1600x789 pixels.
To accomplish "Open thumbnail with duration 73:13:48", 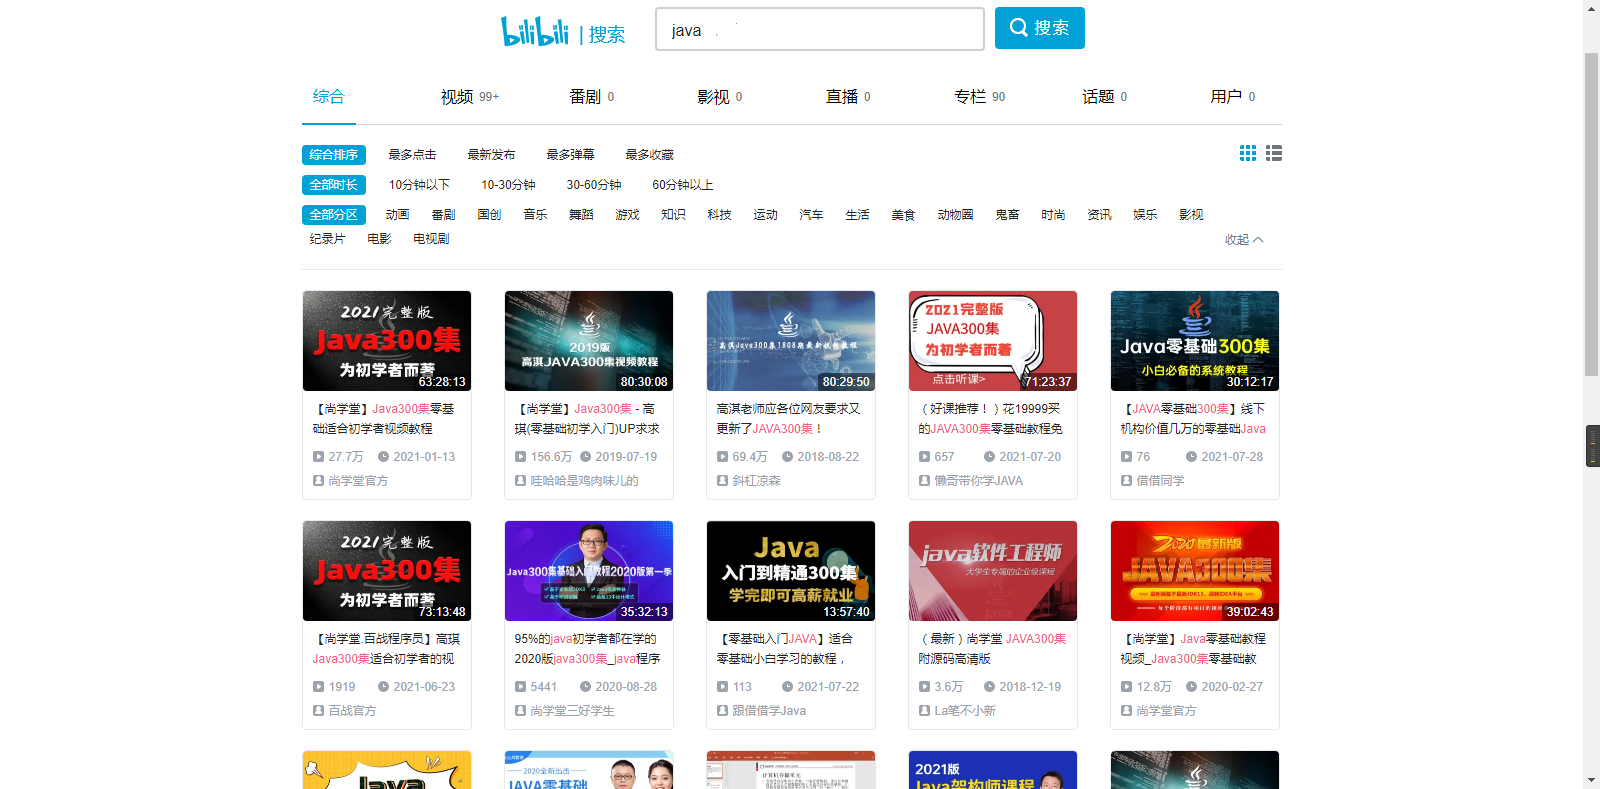I will coord(387,571).
